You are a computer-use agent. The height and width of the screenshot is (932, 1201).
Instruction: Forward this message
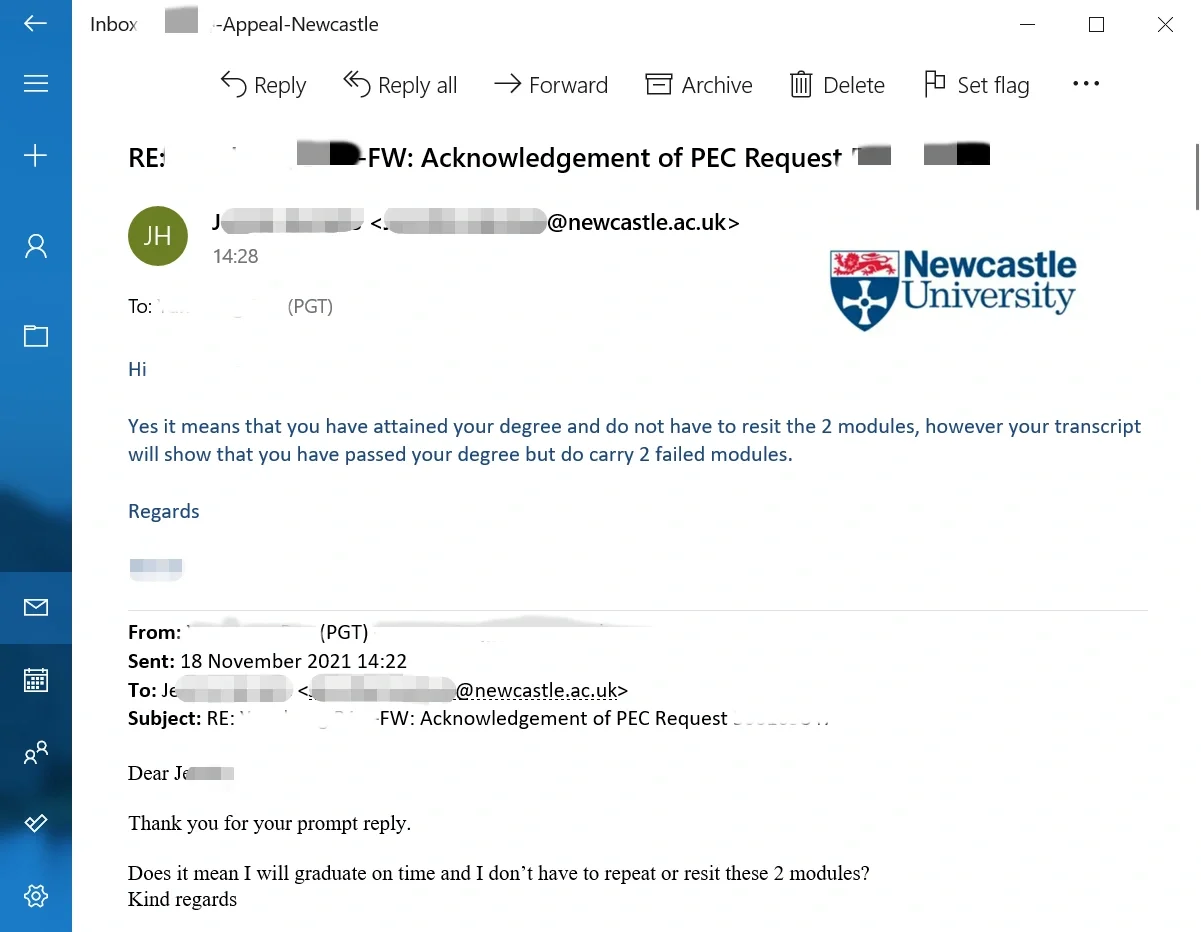(x=551, y=85)
